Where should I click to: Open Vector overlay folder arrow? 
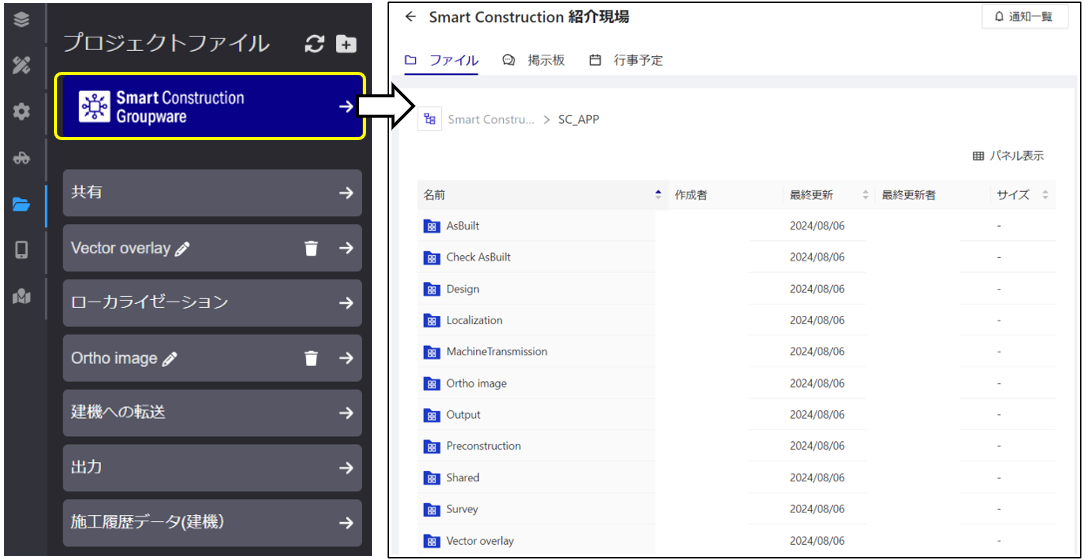(346, 248)
